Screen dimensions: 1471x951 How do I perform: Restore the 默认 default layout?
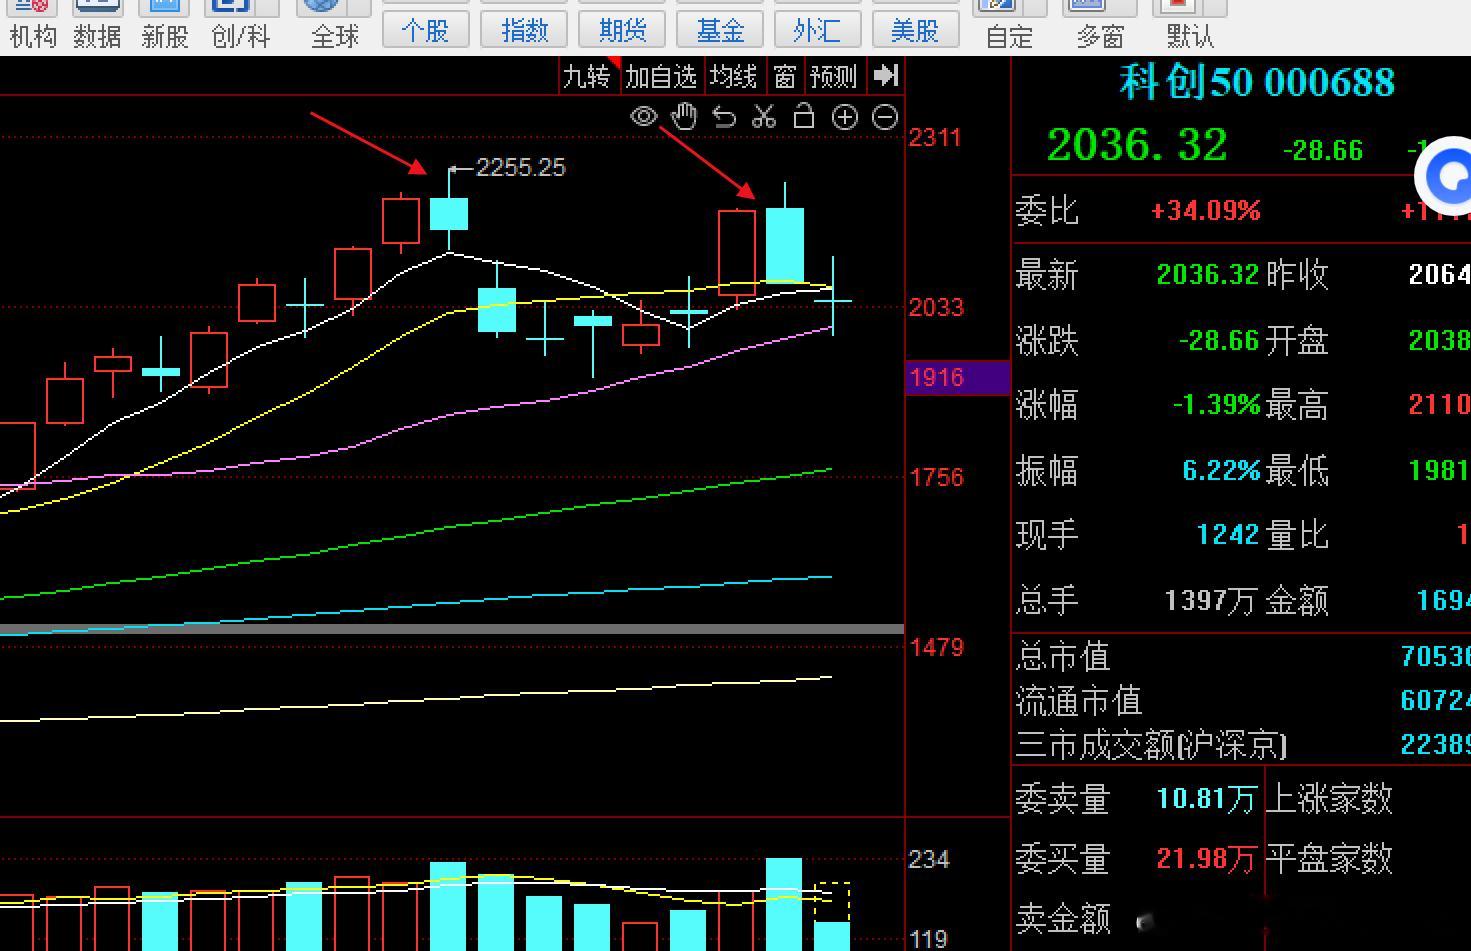pos(1189,26)
